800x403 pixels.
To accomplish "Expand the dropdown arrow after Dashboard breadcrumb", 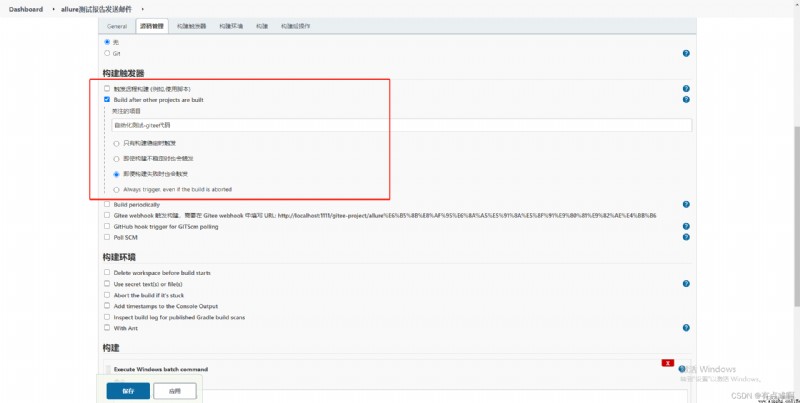I will click(x=53, y=9).
